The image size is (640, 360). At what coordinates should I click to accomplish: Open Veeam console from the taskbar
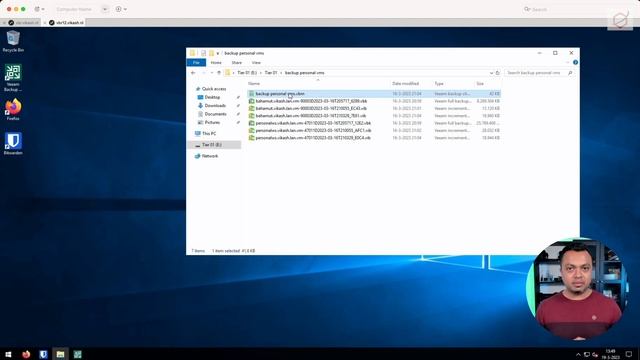pyautogui.click(x=78, y=354)
